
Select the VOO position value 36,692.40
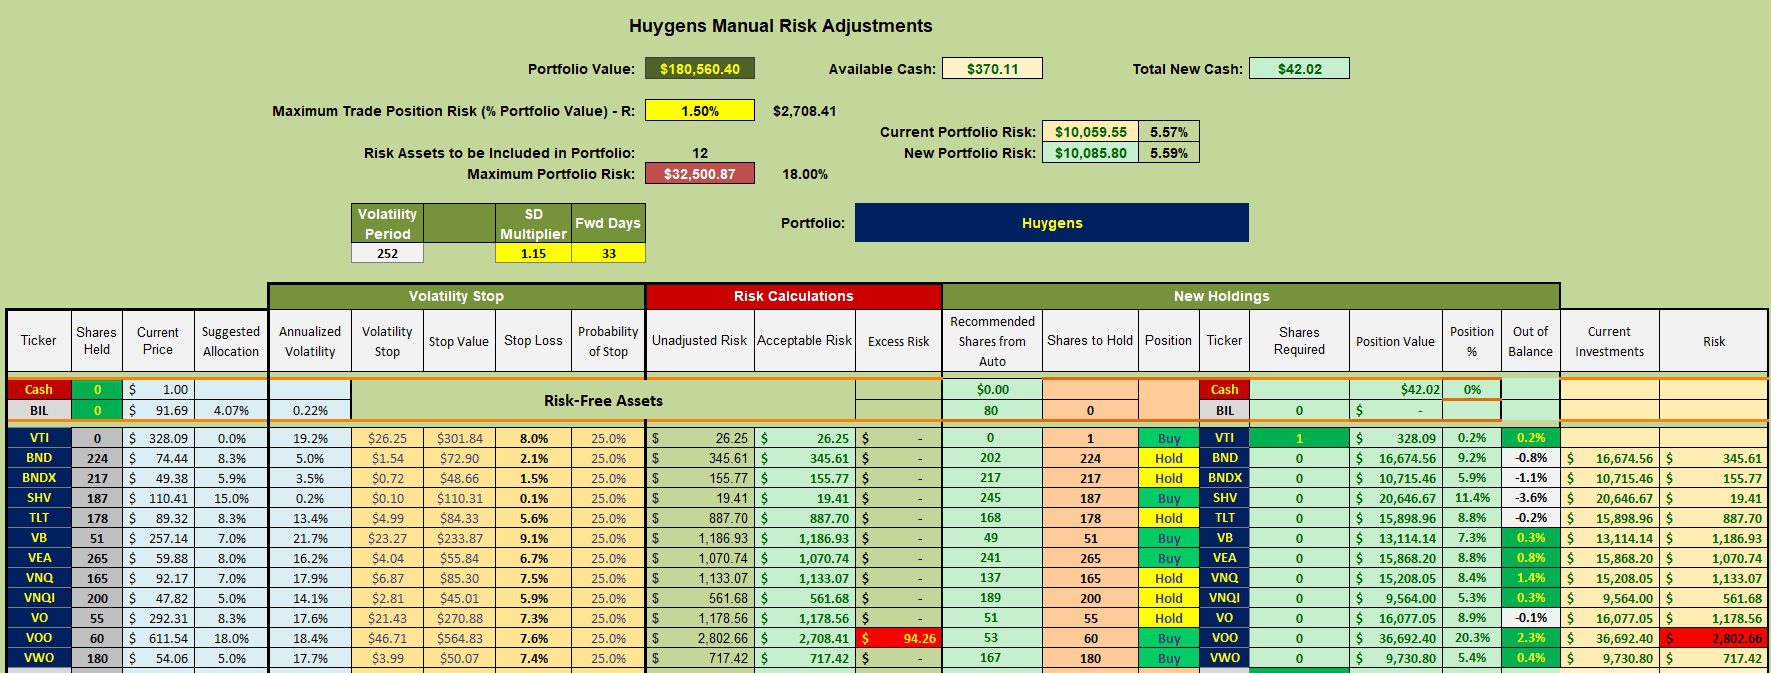[1395, 638]
